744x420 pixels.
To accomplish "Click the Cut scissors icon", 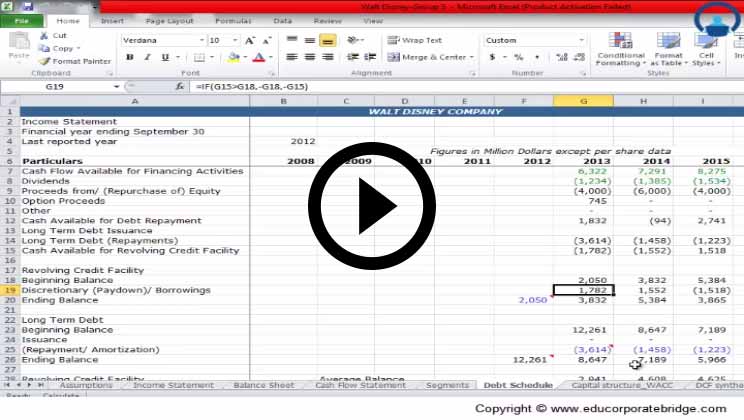I will (x=45, y=35).
